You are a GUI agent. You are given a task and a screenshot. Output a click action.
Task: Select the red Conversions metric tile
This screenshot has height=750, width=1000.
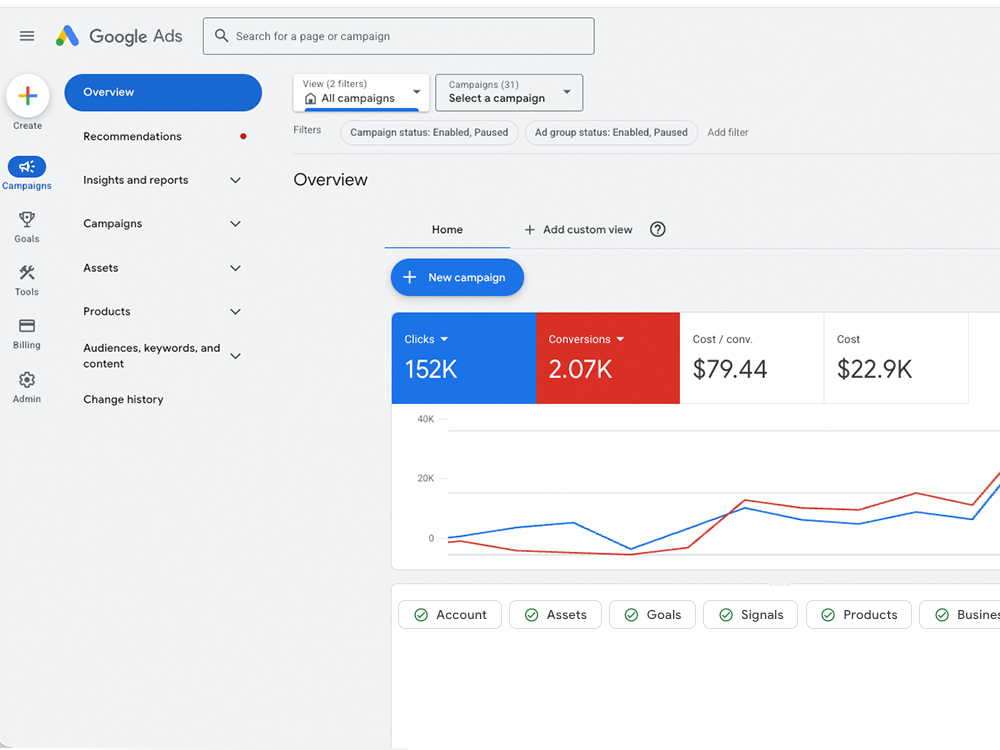pos(607,357)
